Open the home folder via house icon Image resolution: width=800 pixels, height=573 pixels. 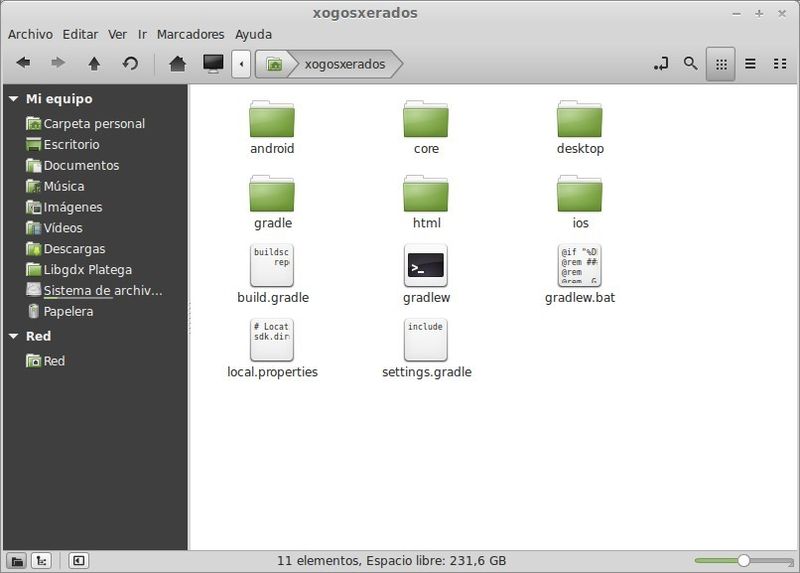177,64
